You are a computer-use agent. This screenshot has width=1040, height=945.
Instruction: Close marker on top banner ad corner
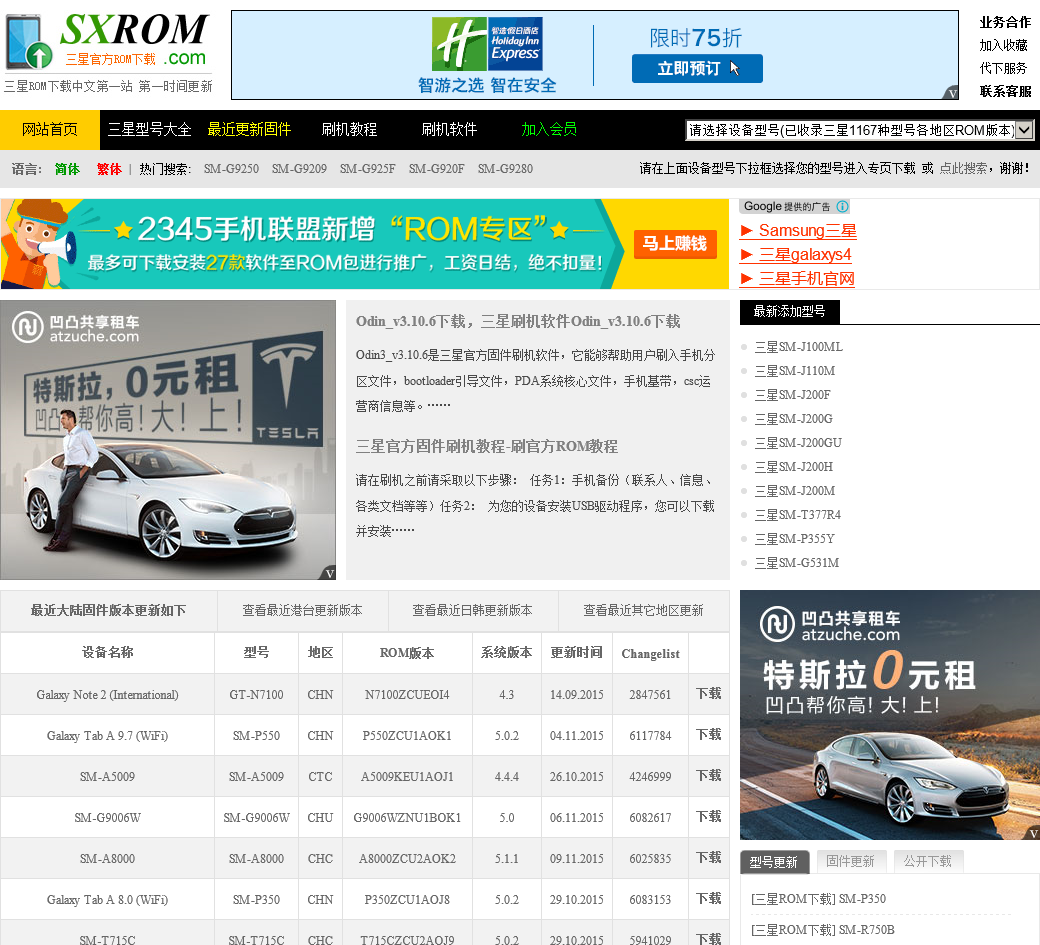(952, 93)
